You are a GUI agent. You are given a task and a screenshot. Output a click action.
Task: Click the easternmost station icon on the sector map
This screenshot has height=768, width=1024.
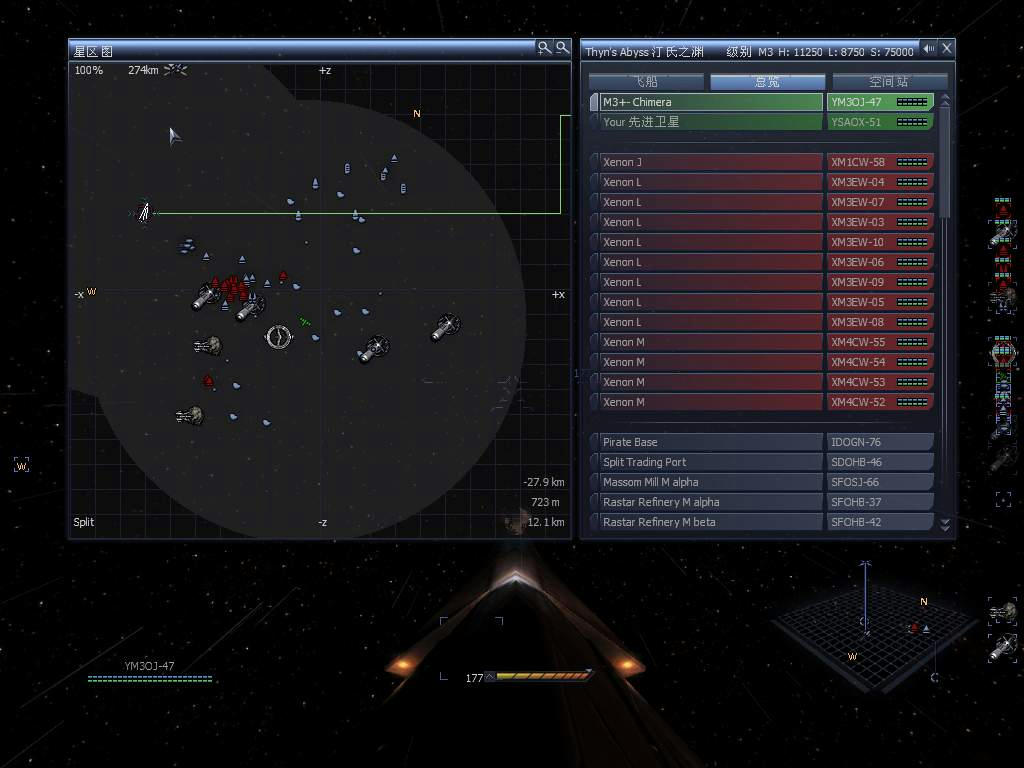tap(445, 327)
